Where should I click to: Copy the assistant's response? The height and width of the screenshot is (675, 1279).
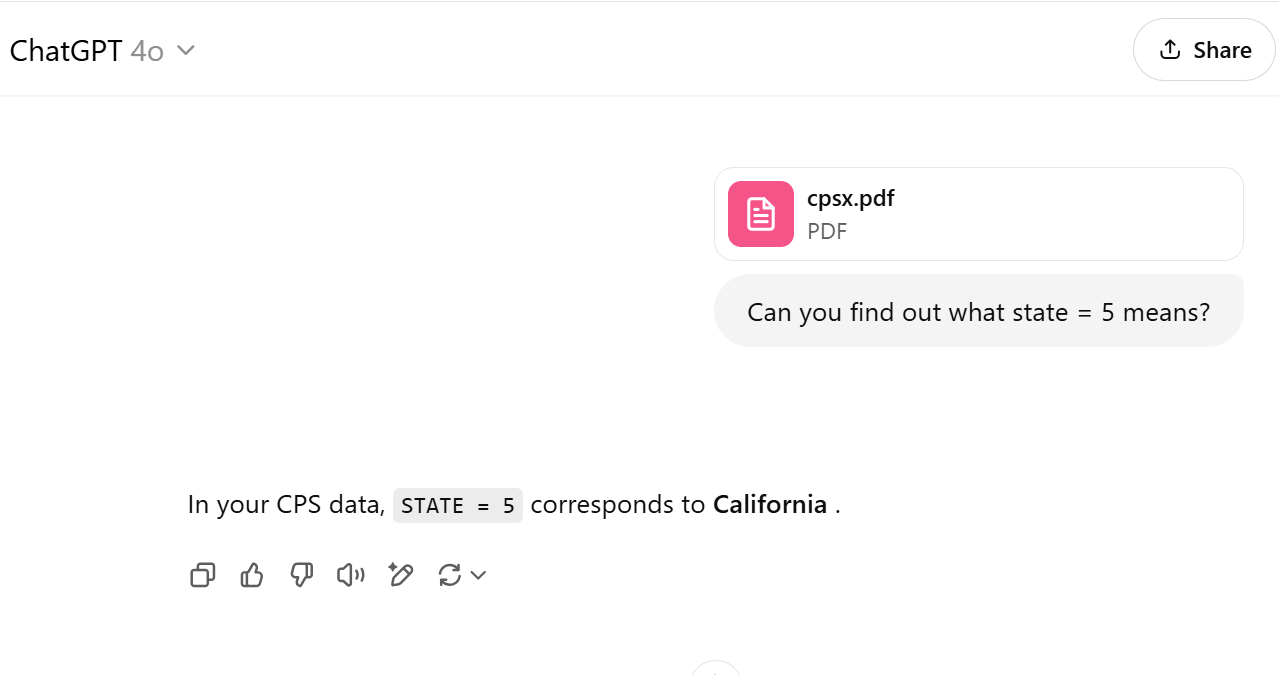[203, 575]
